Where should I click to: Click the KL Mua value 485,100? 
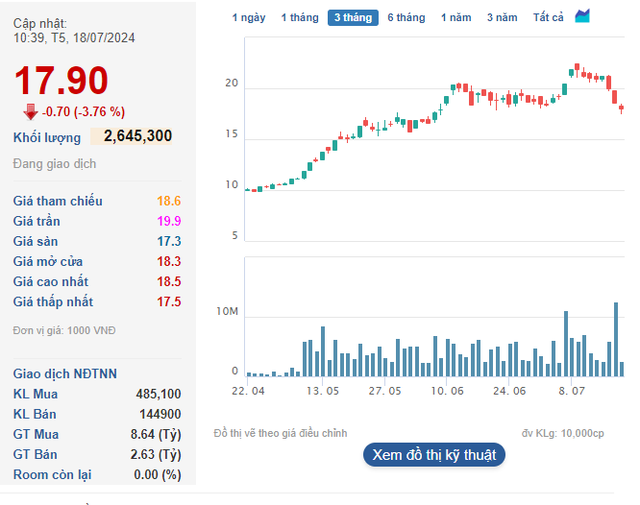(x=158, y=394)
